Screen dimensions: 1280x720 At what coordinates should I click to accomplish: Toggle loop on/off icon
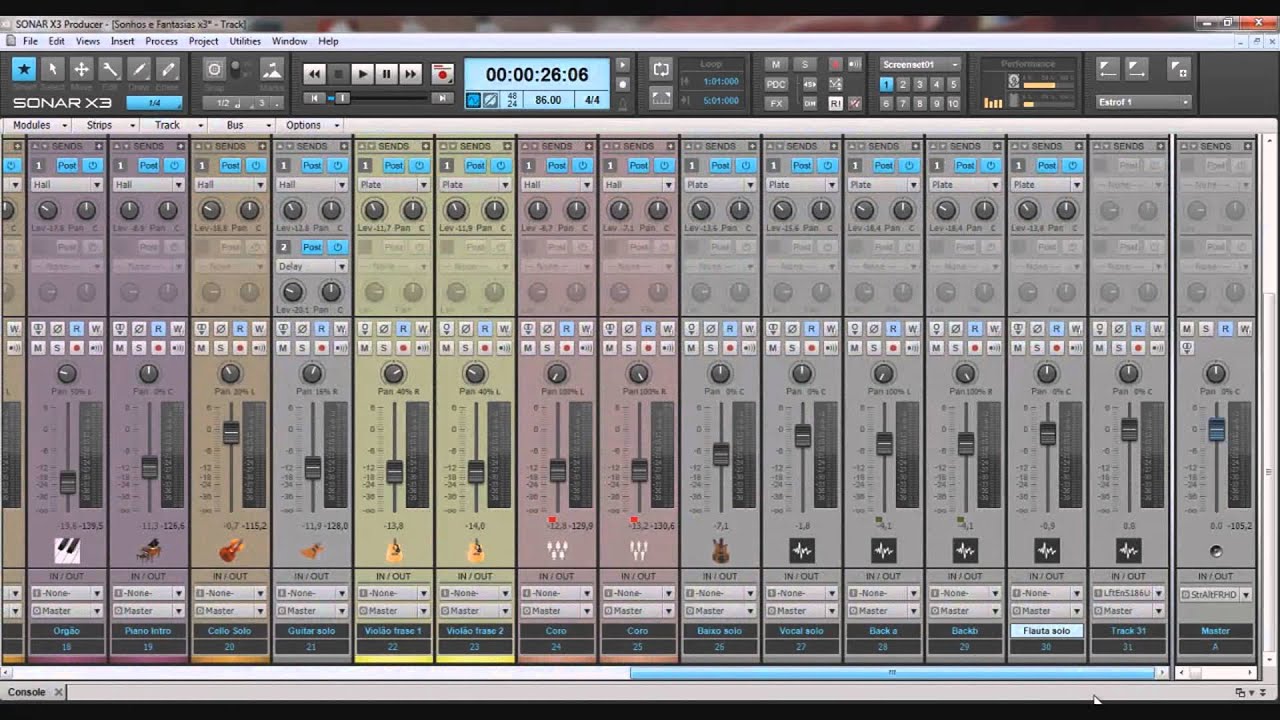661,69
